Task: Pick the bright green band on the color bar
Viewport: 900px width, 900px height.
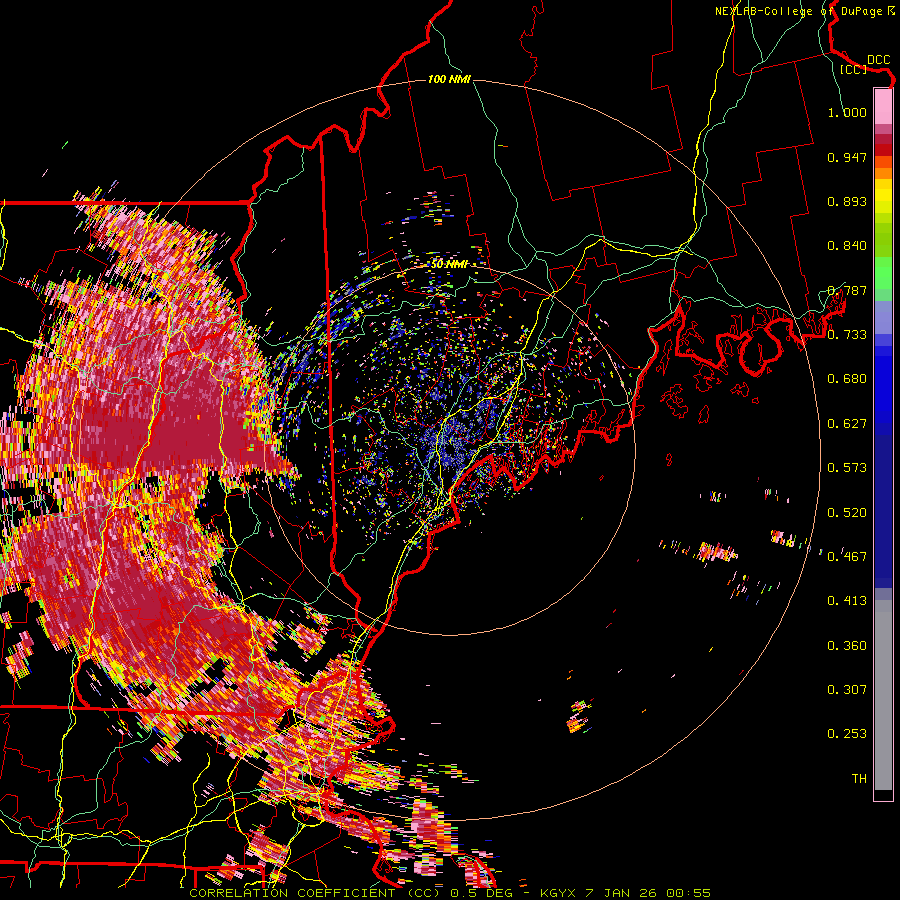Action: 883,273
